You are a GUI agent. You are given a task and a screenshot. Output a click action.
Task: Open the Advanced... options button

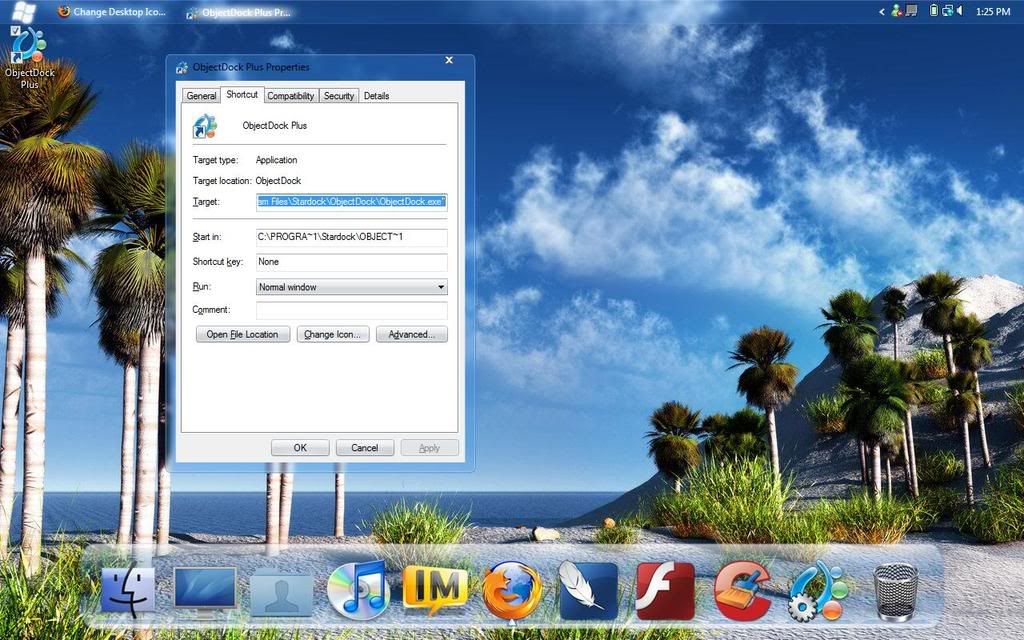pos(411,334)
